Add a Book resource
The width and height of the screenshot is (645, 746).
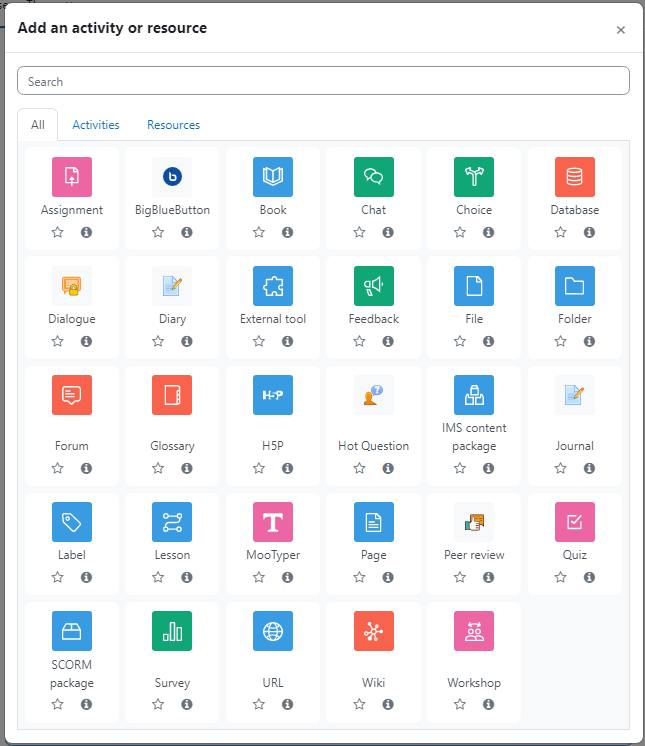[x=273, y=177]
